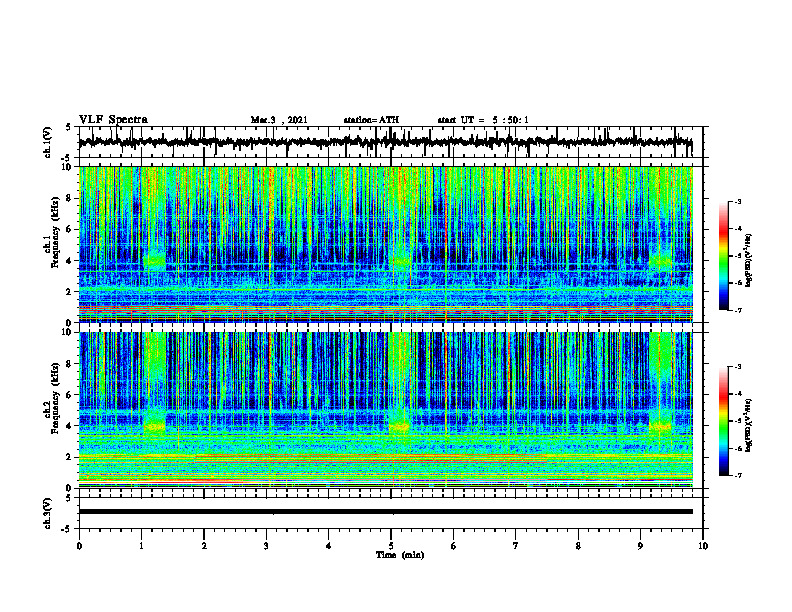Click the "8" kHz tick on ch.2 spectrogram

coord(69,364)
